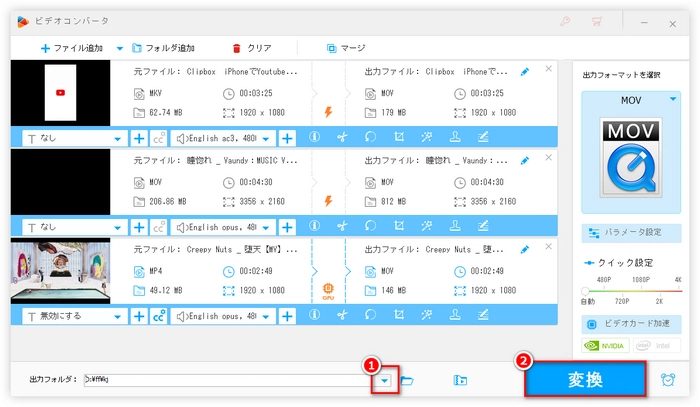Show file info for the third video

[314, 315]
